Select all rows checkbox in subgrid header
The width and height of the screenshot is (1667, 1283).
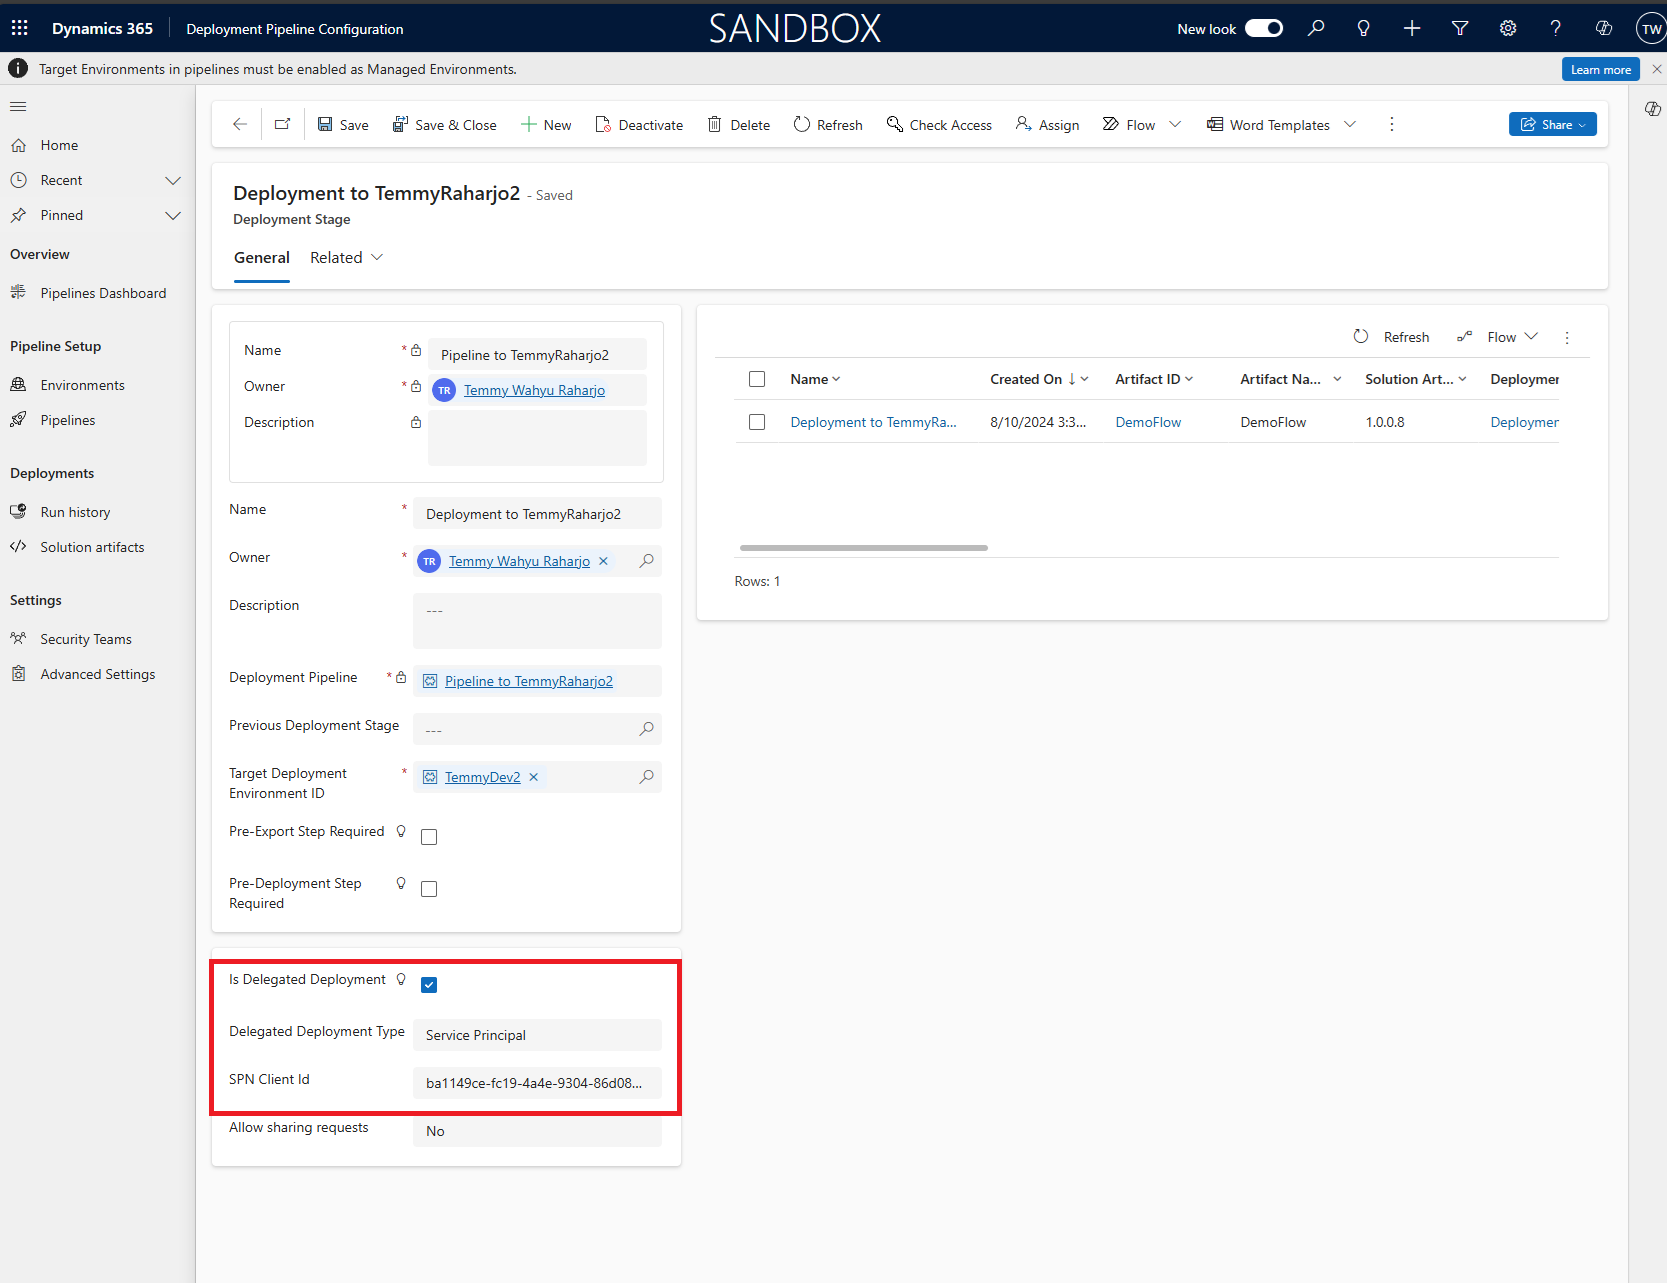click(757, 379)
